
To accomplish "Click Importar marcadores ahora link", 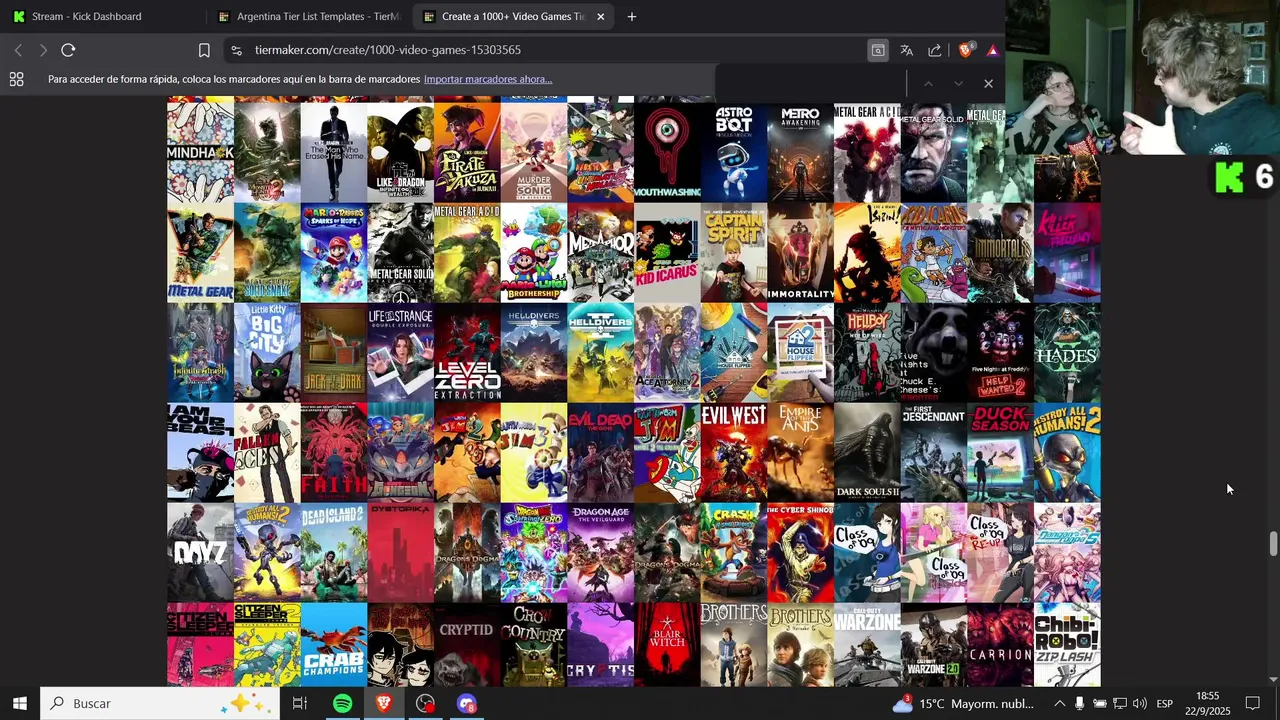I will pos(487,79).
